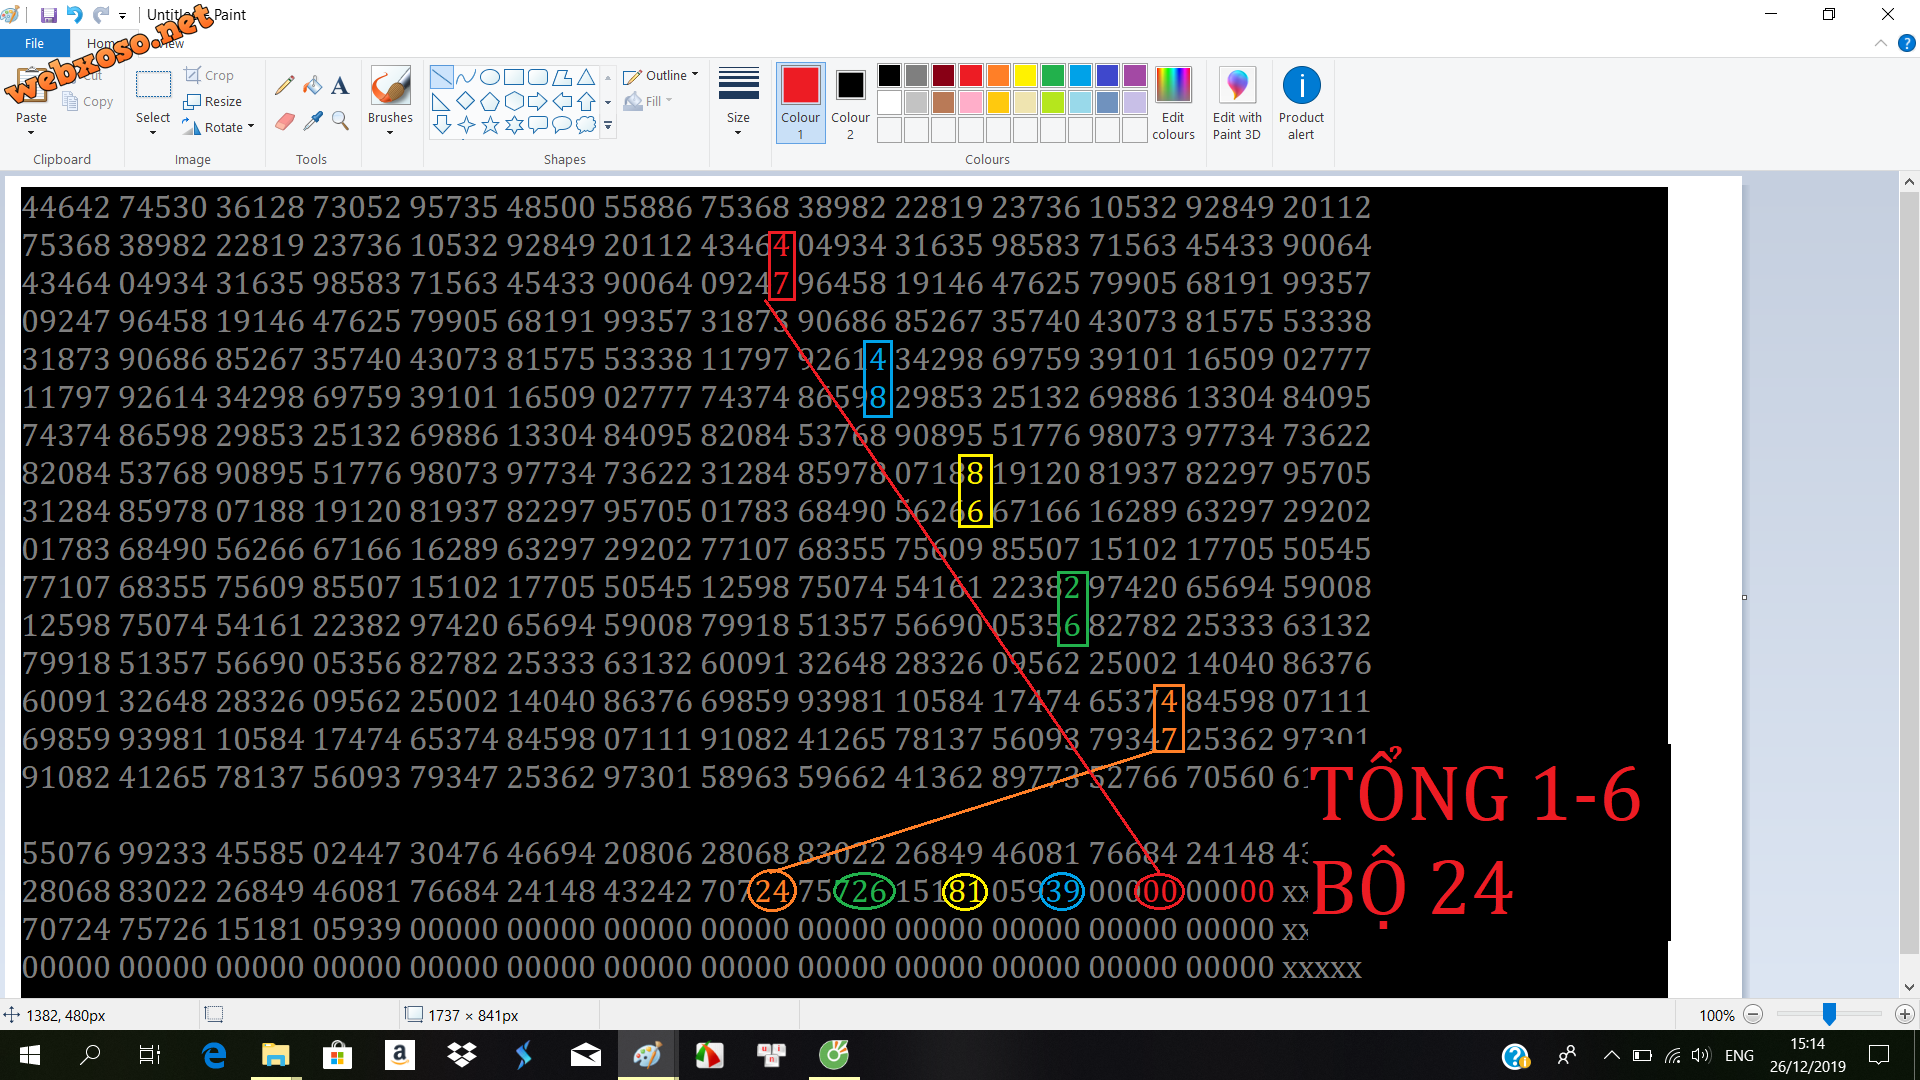
Task: Choose the five-point star shape
Action: click(490, 125)
